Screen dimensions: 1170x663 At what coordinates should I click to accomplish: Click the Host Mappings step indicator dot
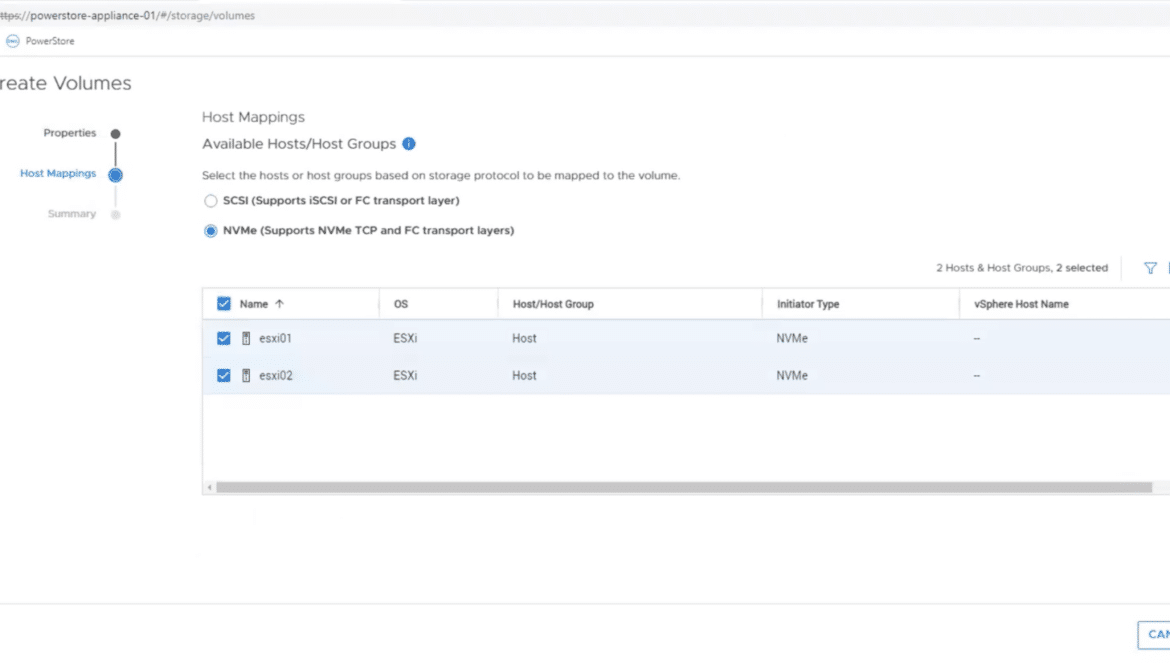pos(116,175)
